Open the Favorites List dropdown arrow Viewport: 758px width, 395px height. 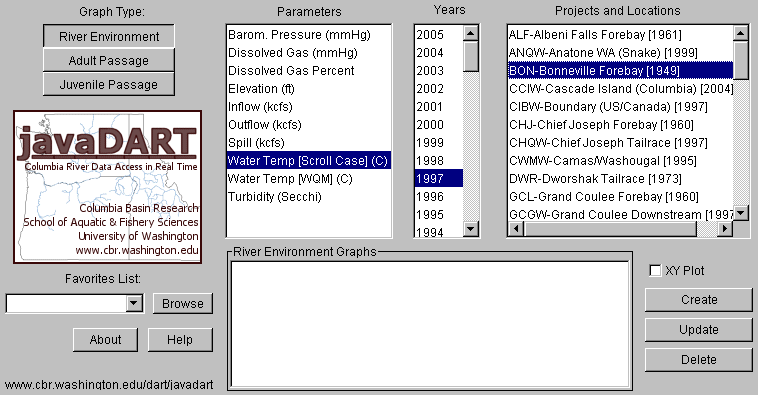(134, 304)
